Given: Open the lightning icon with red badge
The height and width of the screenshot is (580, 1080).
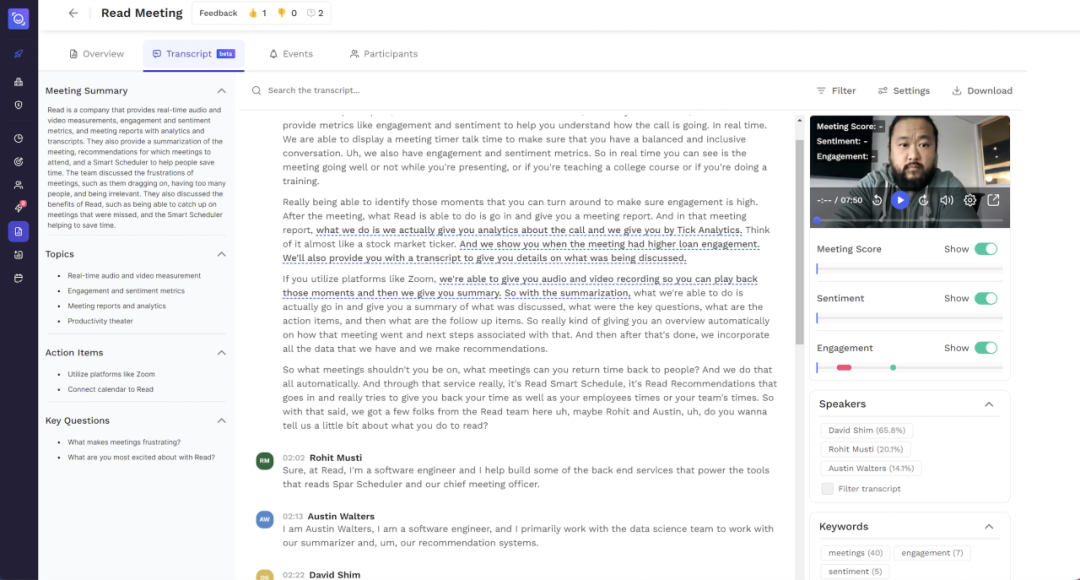Looking at the screenshot, I should (x=19, y=207).
